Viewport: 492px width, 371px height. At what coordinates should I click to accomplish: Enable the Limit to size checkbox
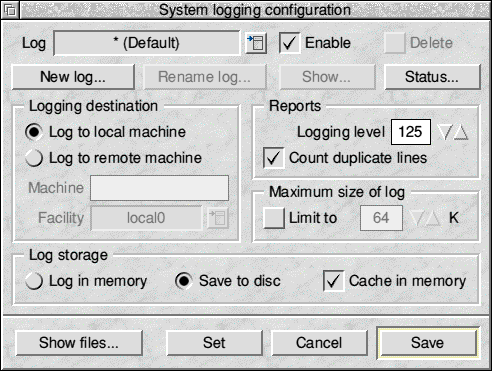[274, 218]
